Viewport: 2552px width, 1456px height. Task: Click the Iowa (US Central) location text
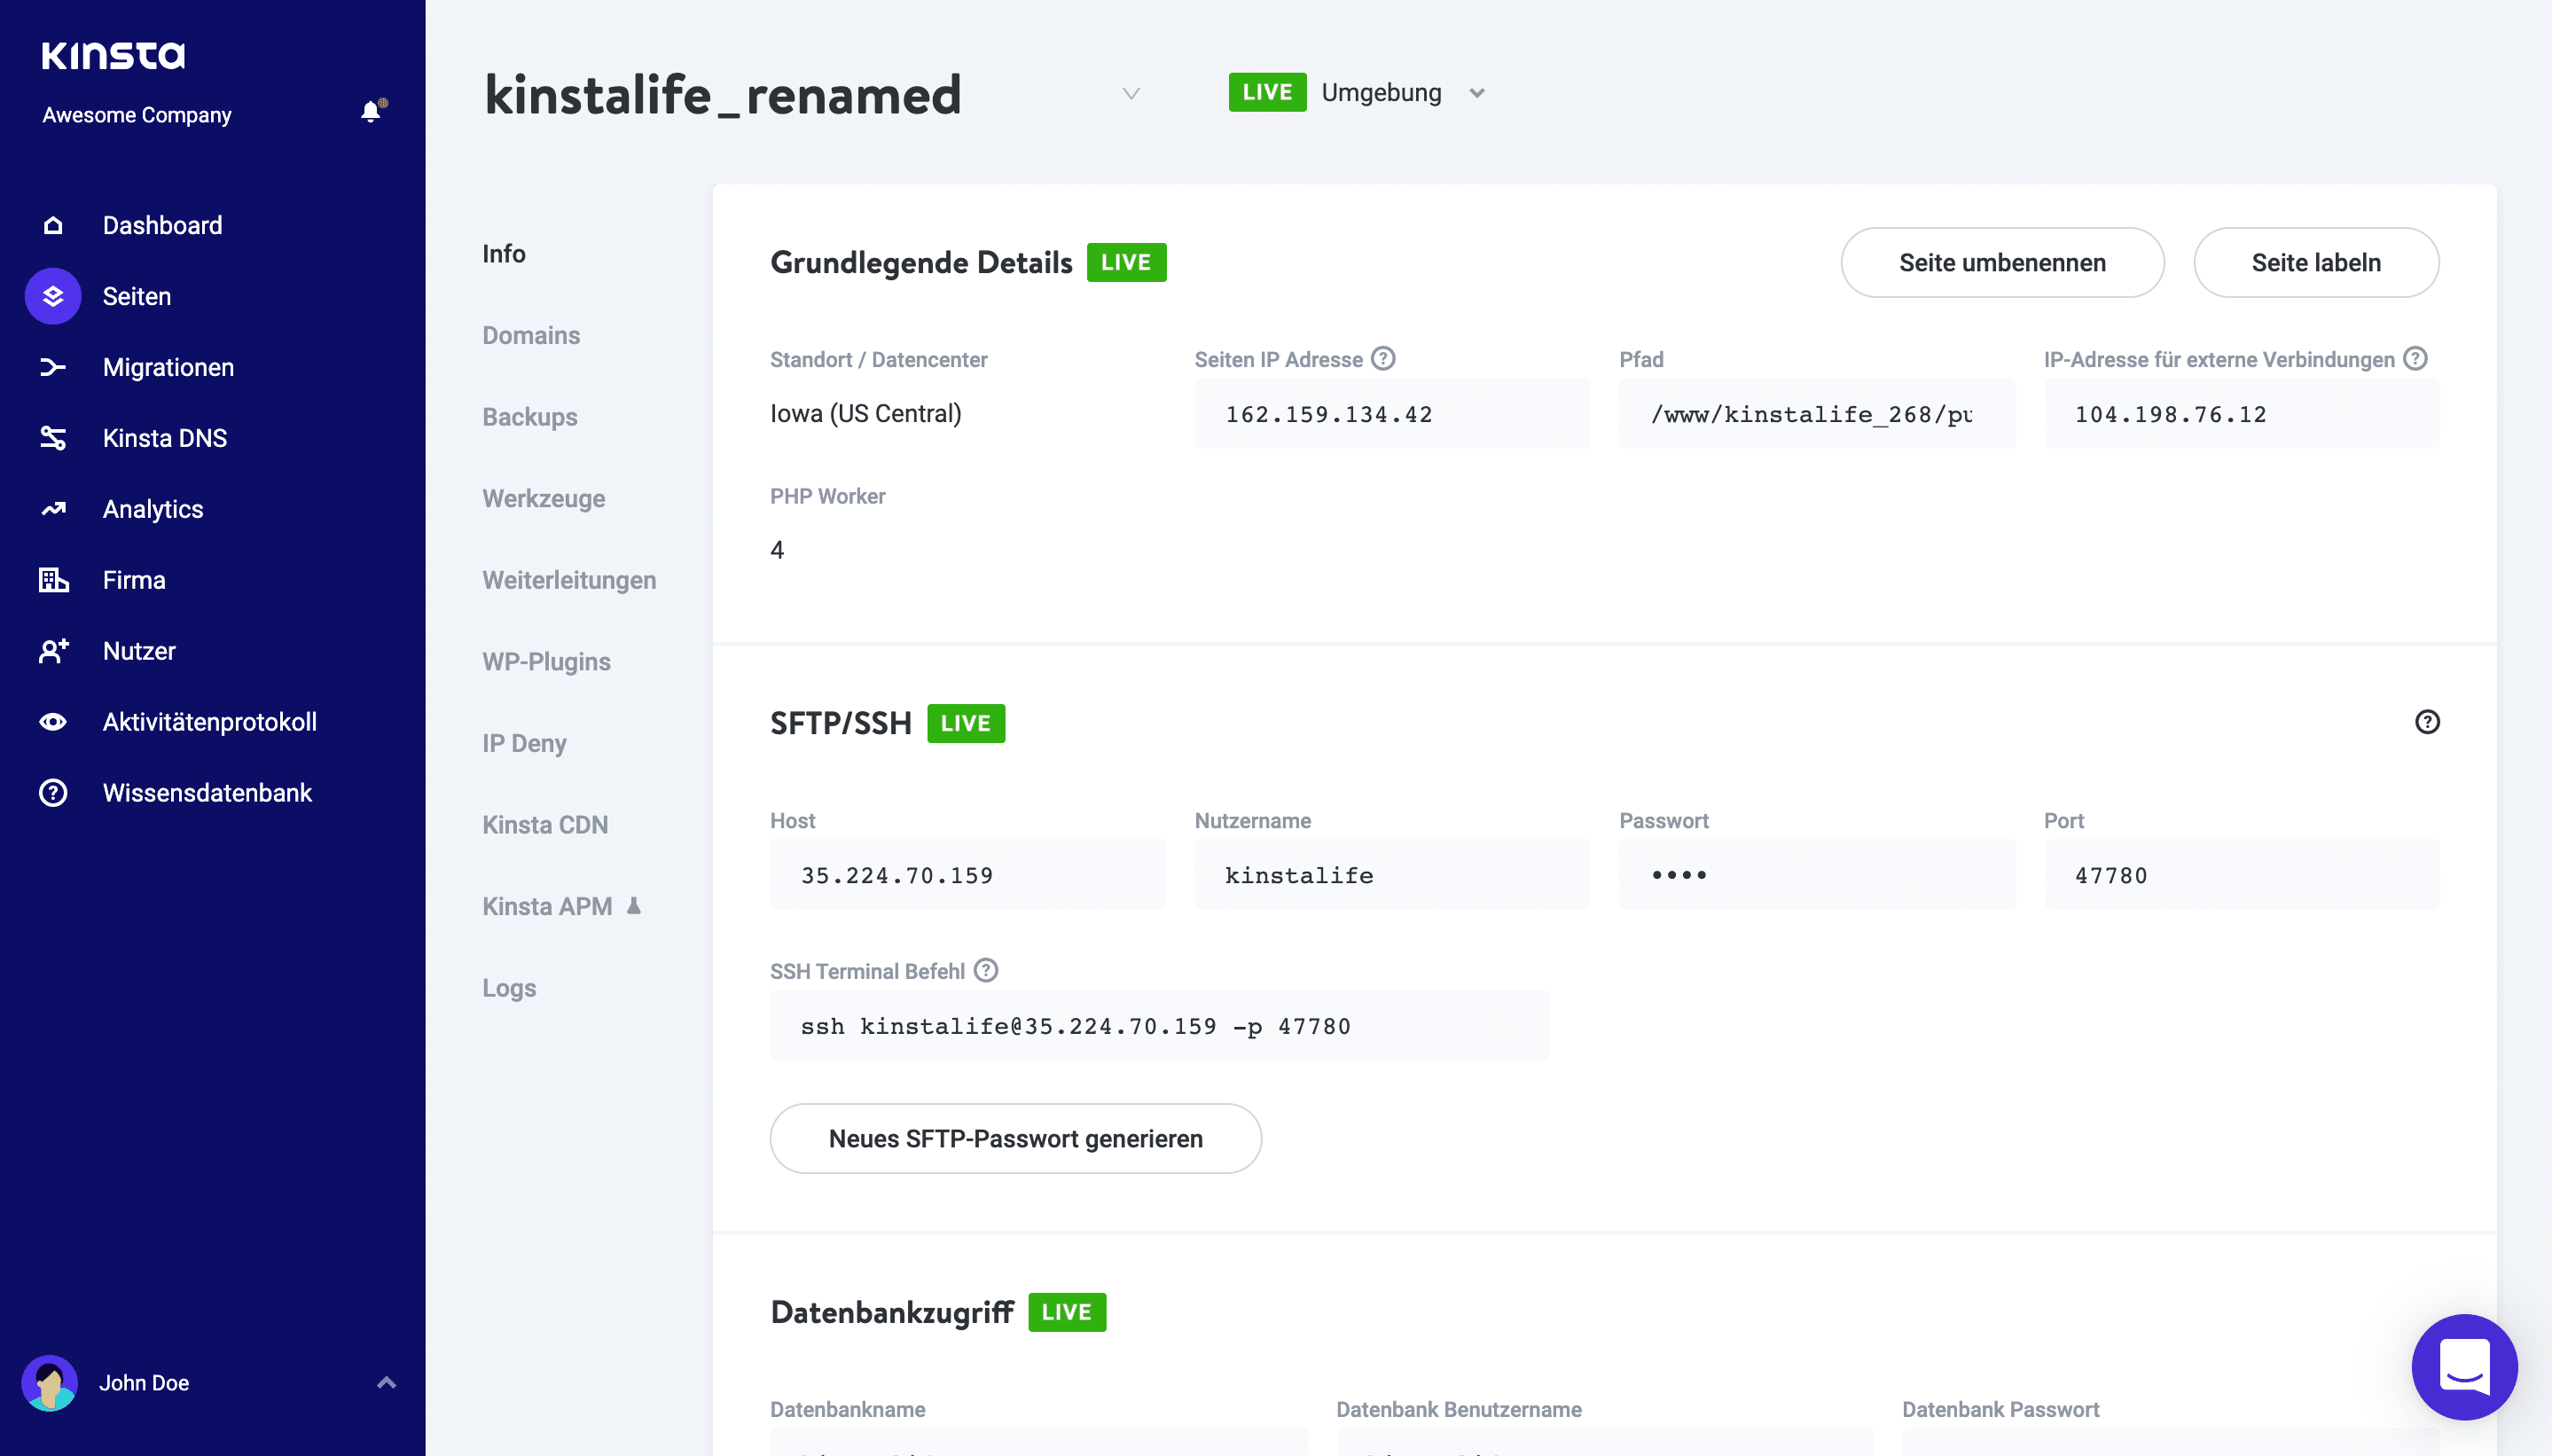866,413
